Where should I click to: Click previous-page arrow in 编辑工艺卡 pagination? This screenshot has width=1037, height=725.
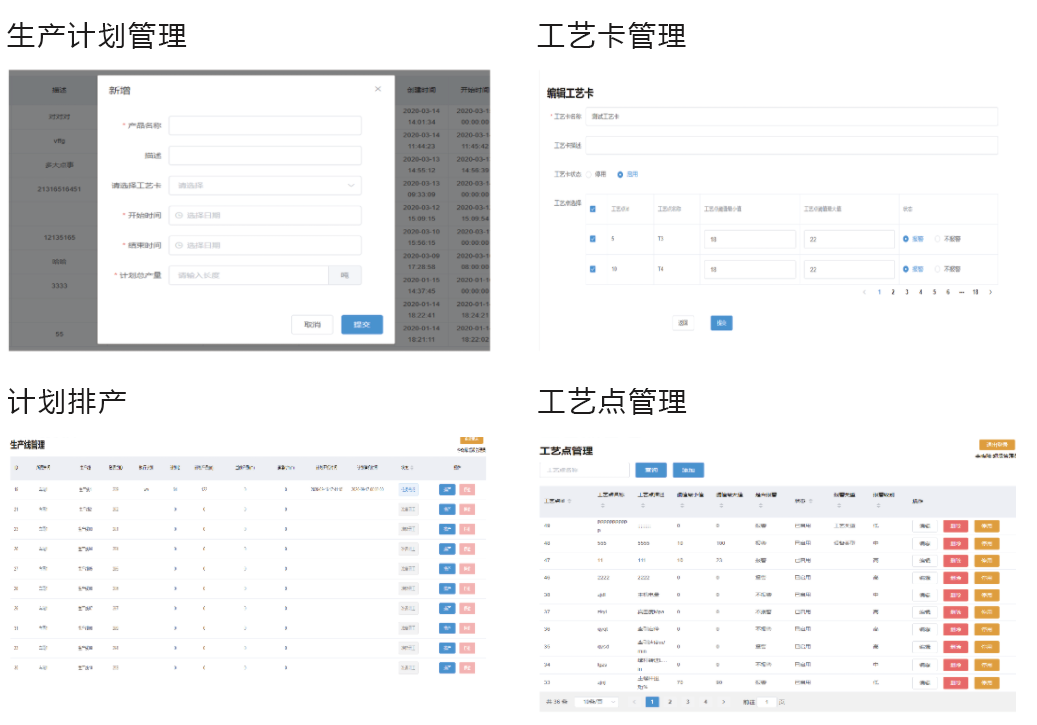click(864, 292)
